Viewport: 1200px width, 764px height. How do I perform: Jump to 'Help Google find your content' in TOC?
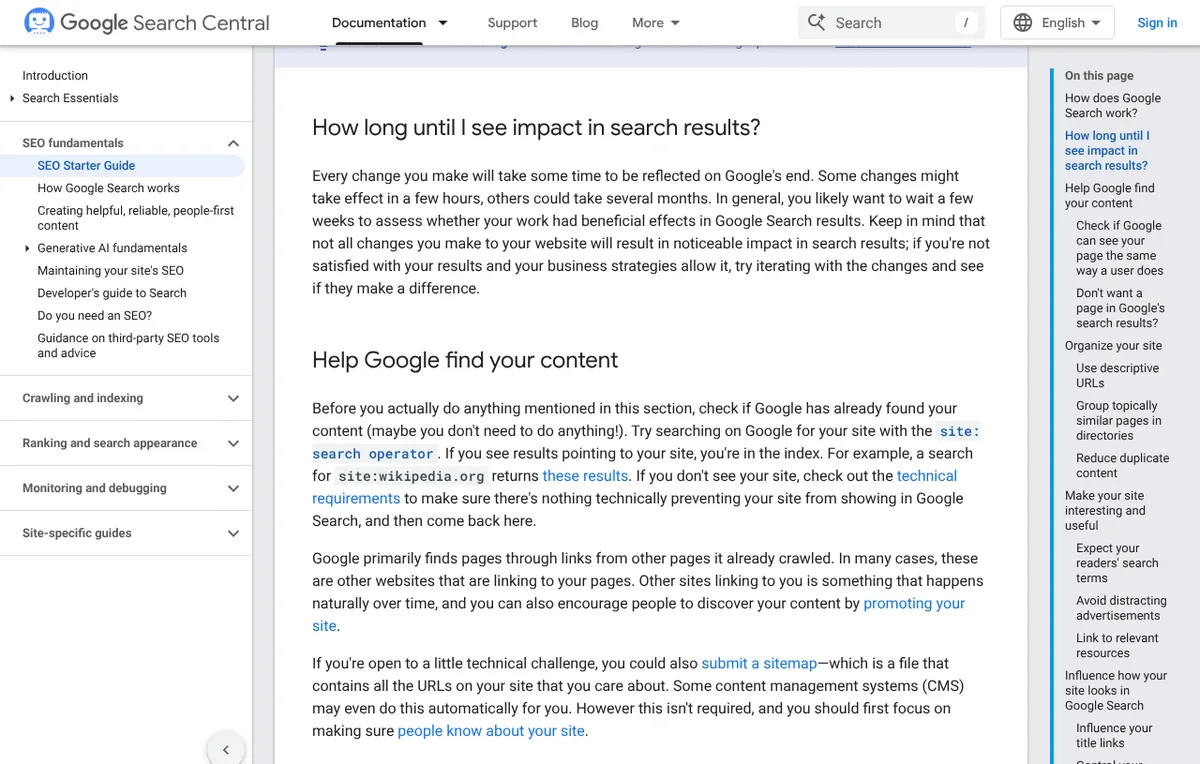tap(1110, 195)
